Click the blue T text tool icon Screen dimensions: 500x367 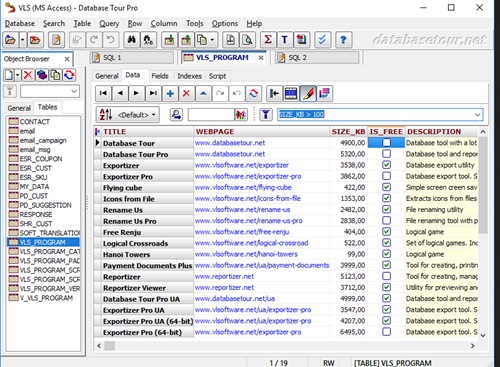[x=284, y=40]
